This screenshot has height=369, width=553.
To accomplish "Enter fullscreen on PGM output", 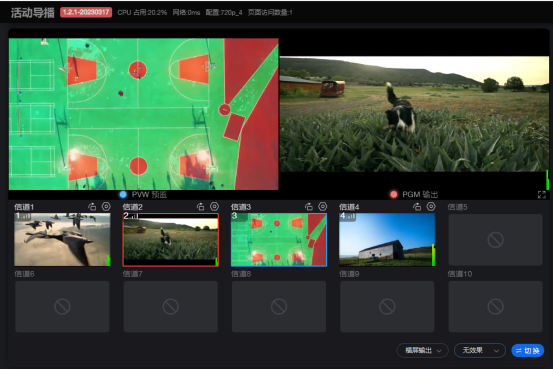I will 542,195.
